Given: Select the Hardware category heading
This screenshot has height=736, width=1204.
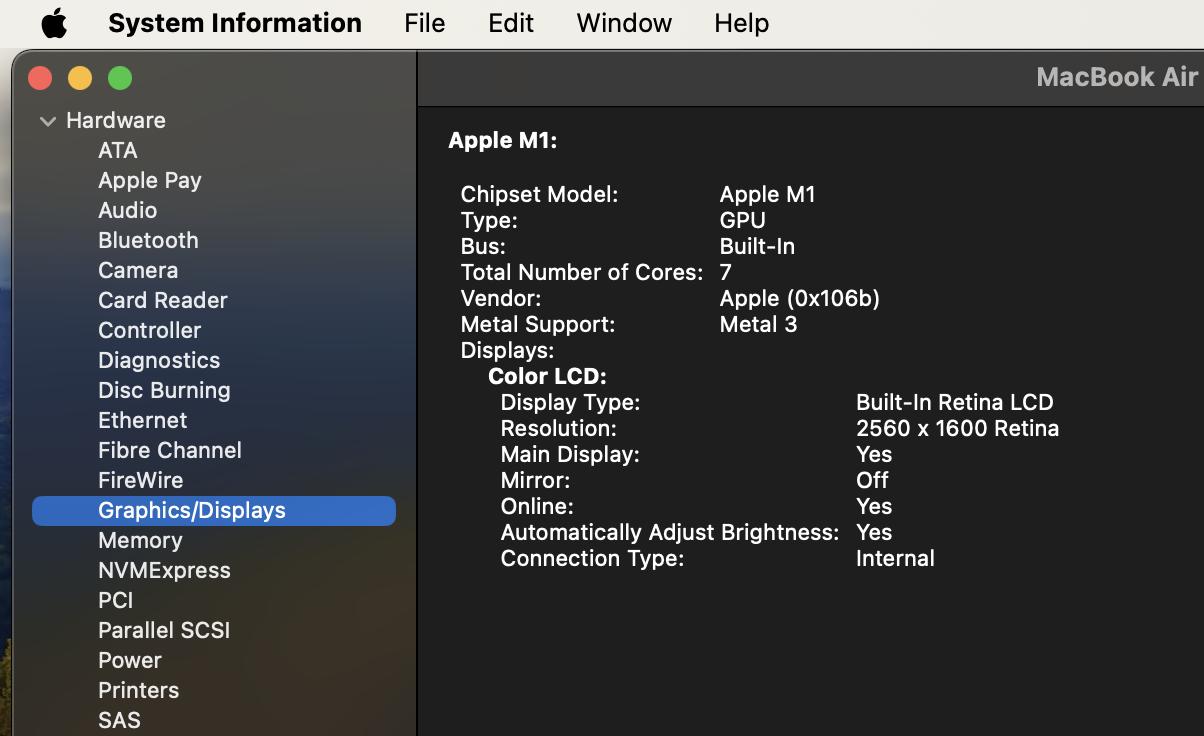Looking at the screenshot, I should (116, 120).
